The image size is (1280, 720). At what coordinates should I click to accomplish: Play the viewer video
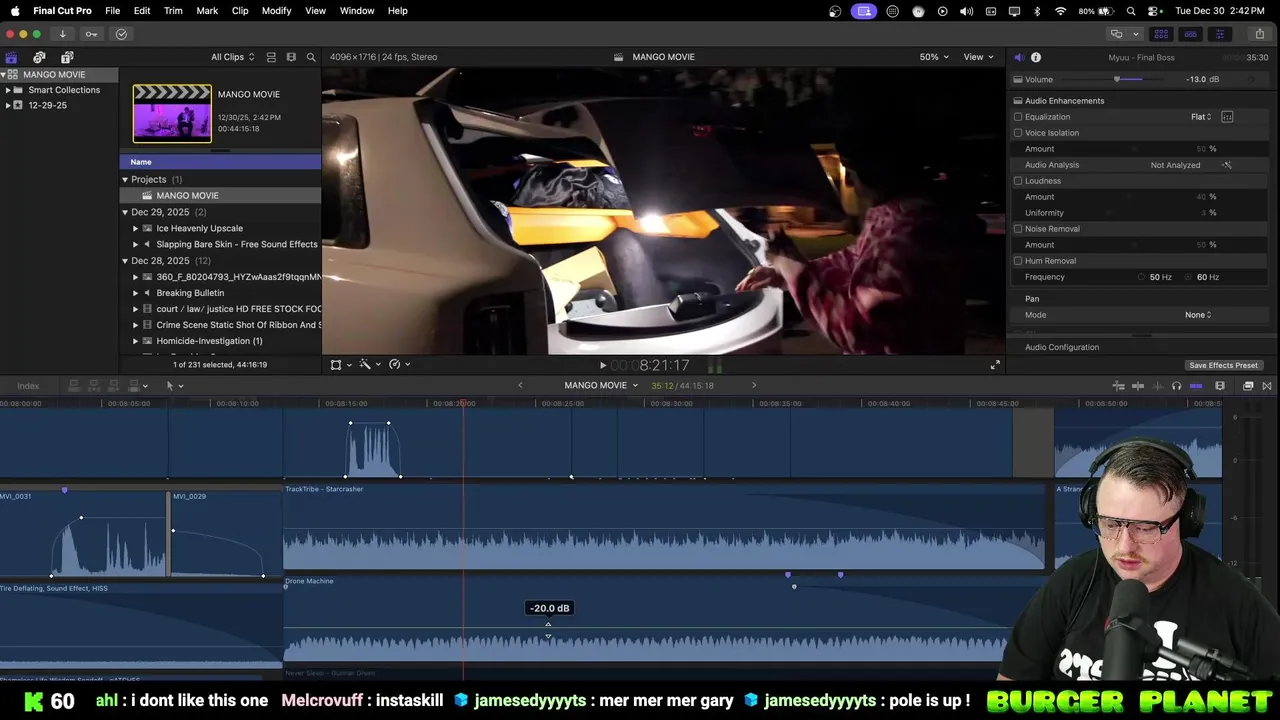pyautogui.click(x=602, y=366)
